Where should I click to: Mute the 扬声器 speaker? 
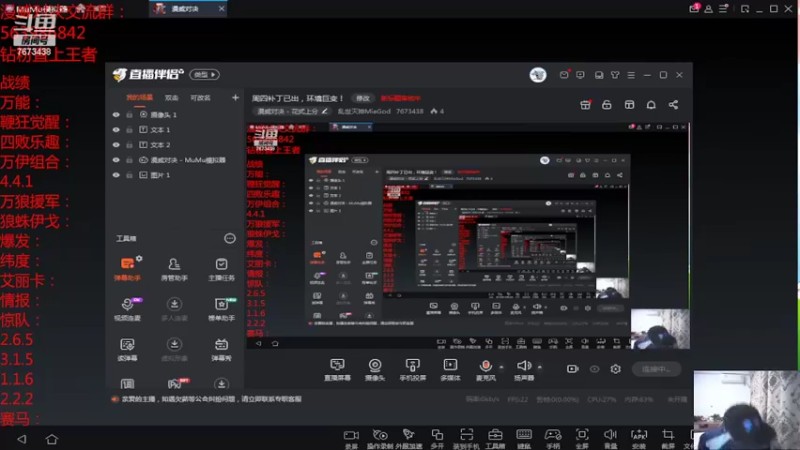click(524, 369)
